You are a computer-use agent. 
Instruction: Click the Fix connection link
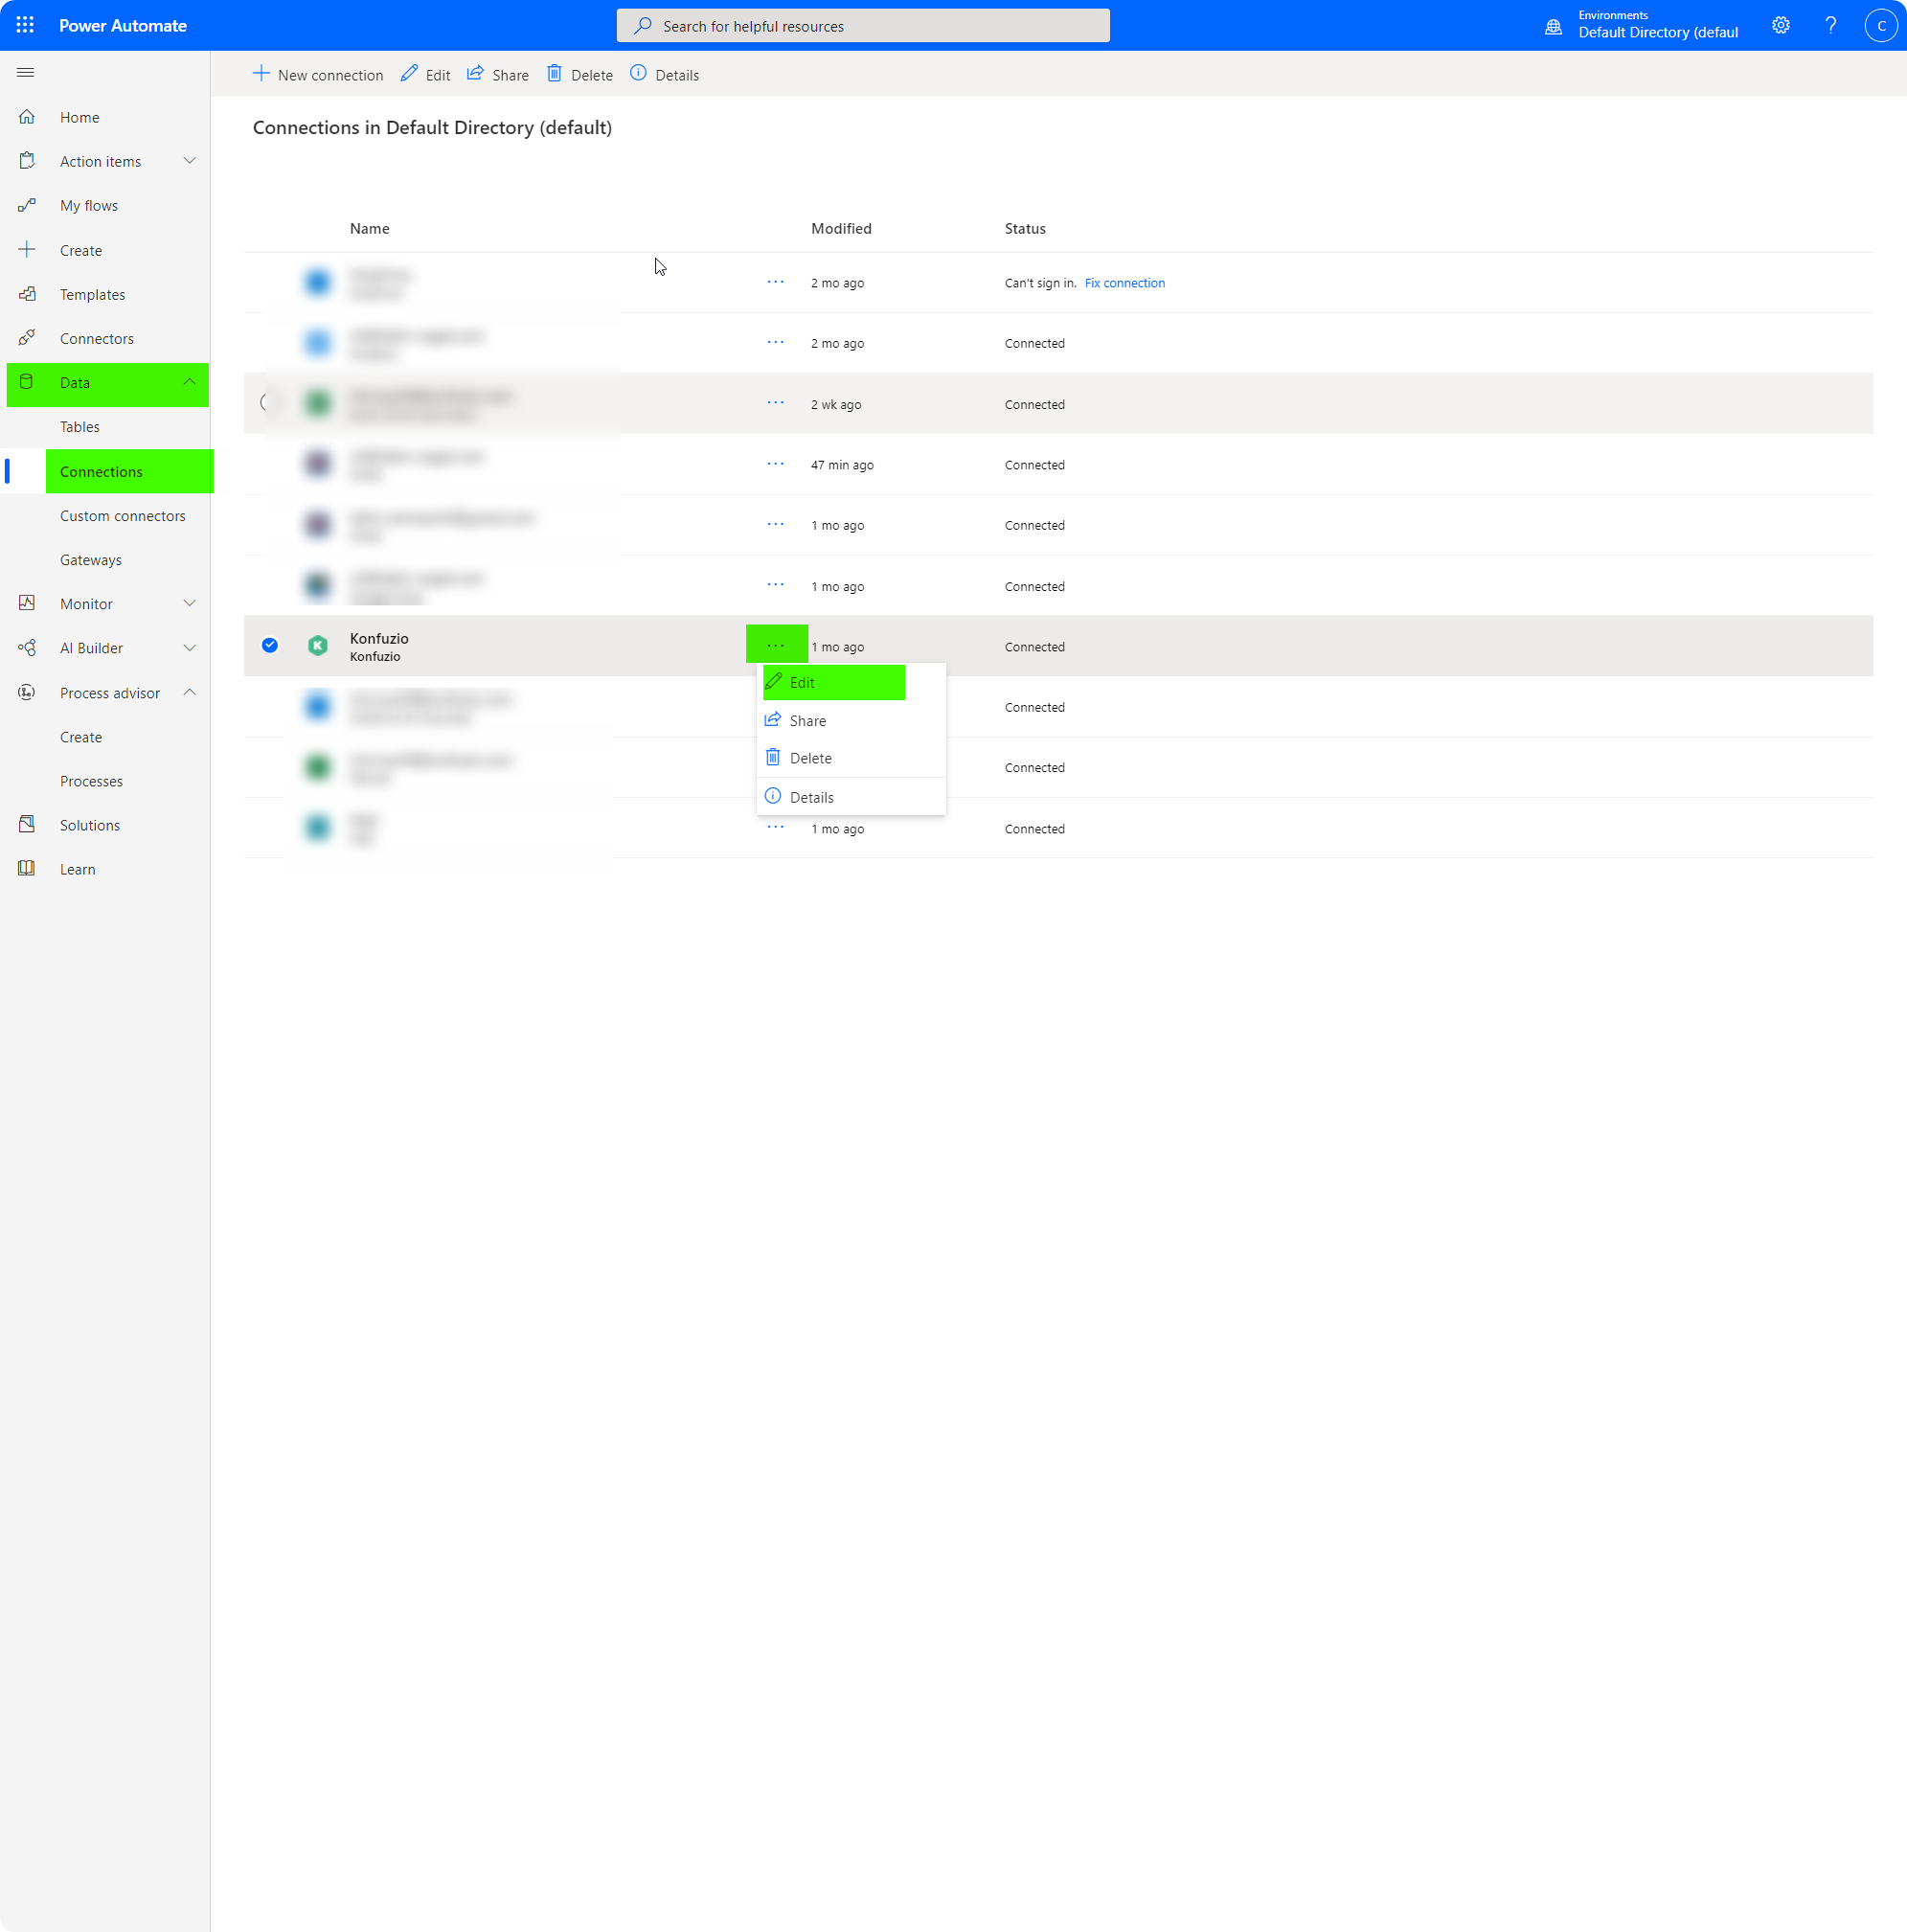(1125, 283)
